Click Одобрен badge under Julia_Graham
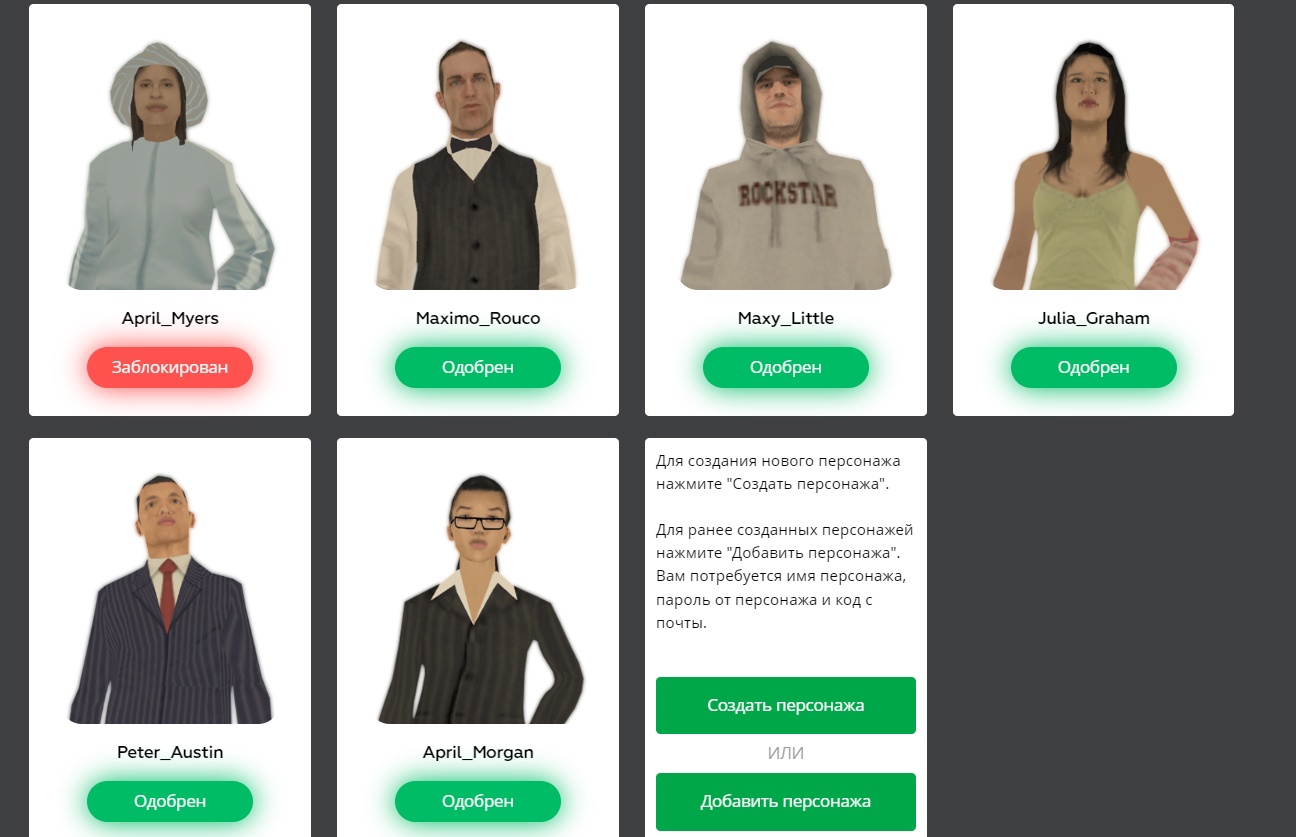 coord(1094,367)
